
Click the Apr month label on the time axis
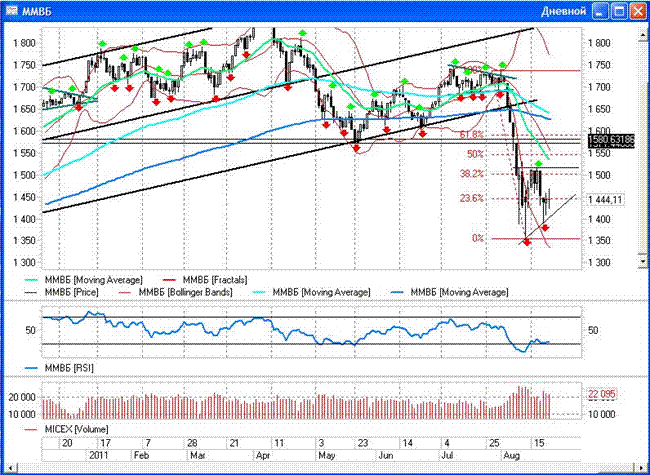(x=263, y=456)
